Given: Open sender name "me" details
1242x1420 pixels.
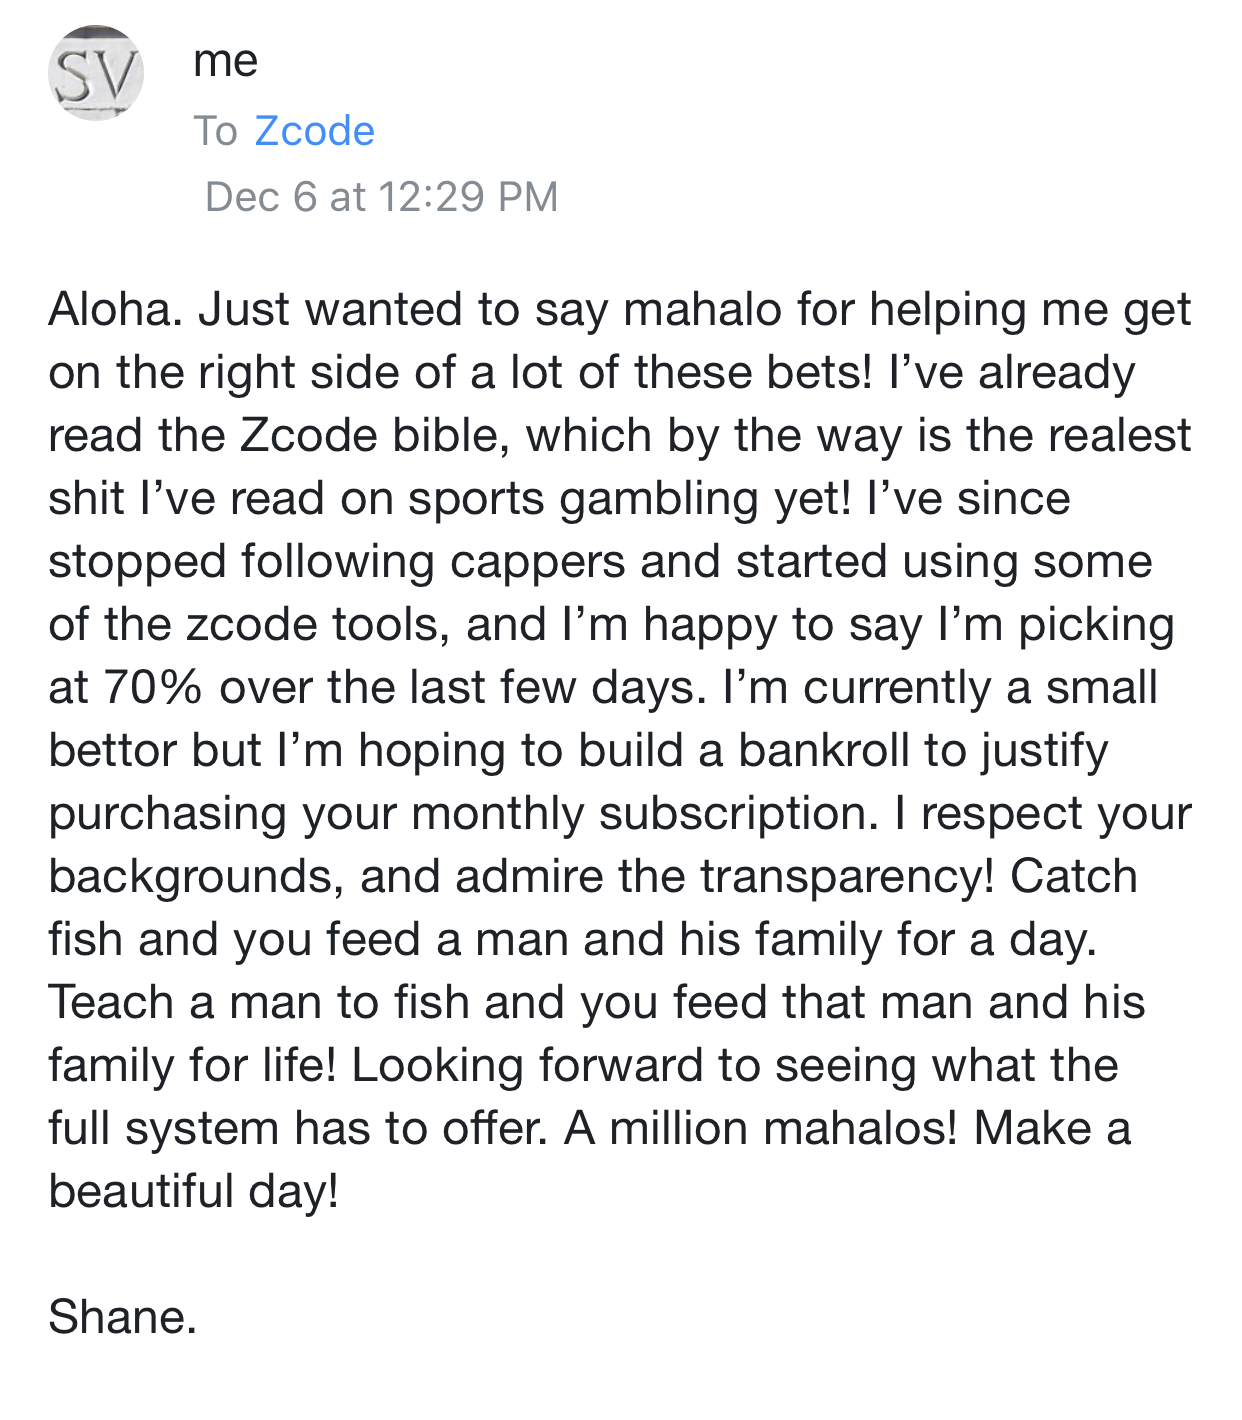Looking at the screenshot, I should point(226,62).
